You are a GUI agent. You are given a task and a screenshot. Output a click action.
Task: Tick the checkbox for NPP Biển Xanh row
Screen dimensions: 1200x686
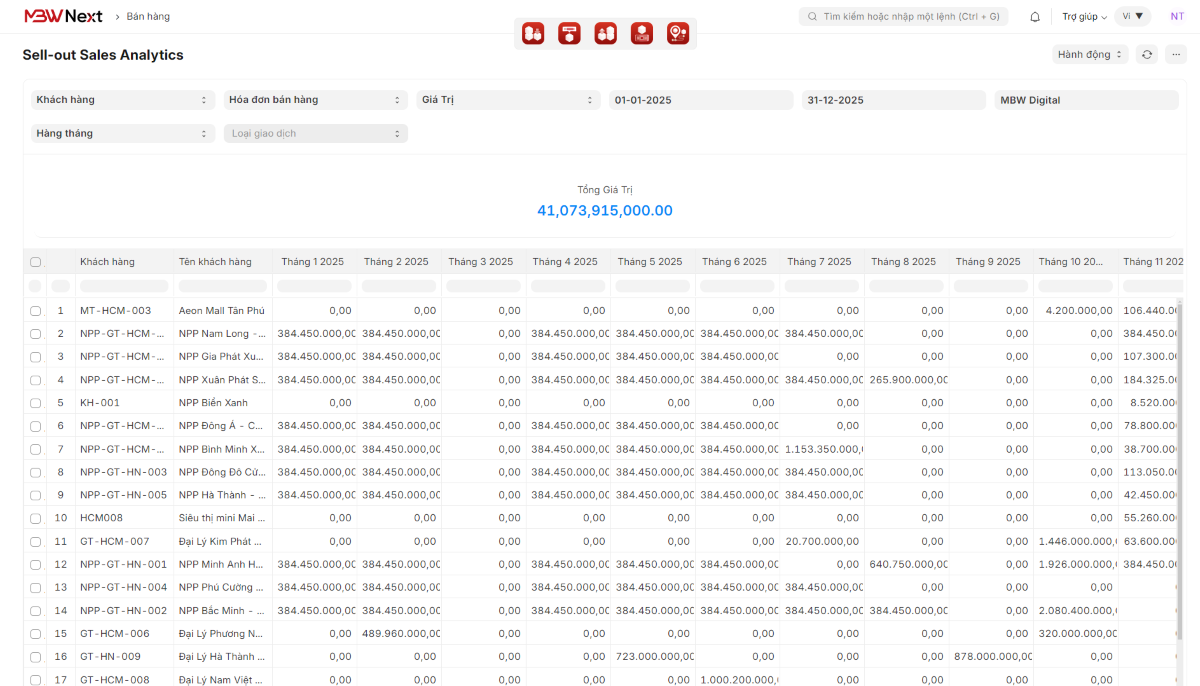pos(36,403)
